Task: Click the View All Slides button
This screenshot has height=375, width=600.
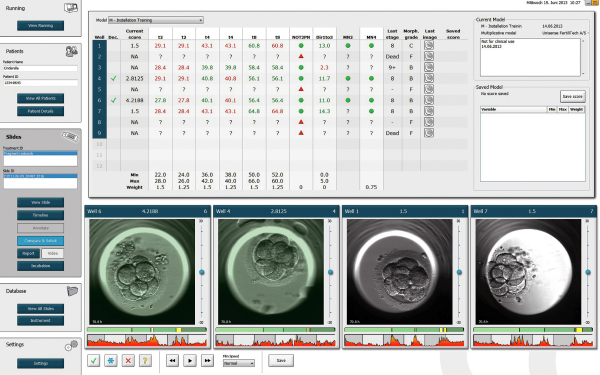Action: pos(41,309)
